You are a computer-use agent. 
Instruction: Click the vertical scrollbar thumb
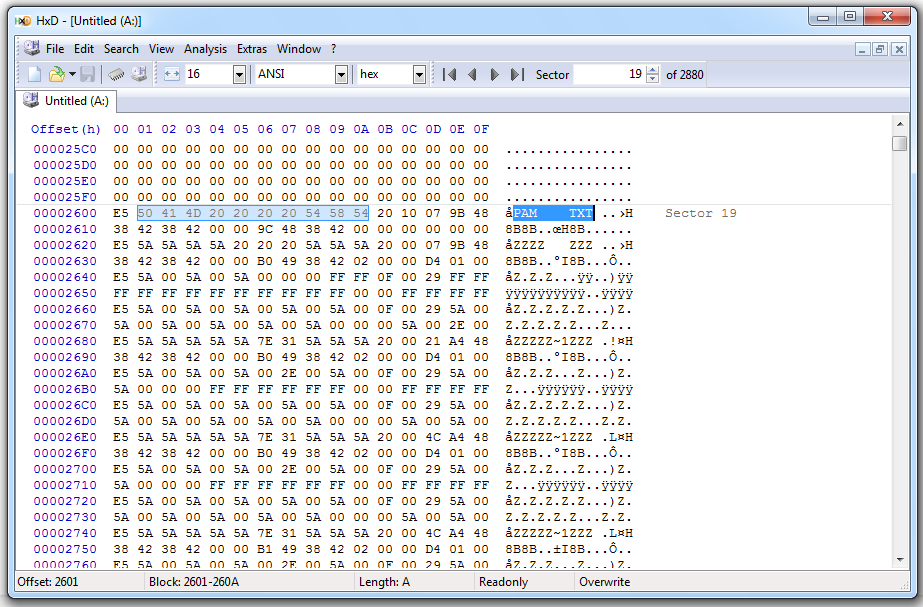(899, 143)
